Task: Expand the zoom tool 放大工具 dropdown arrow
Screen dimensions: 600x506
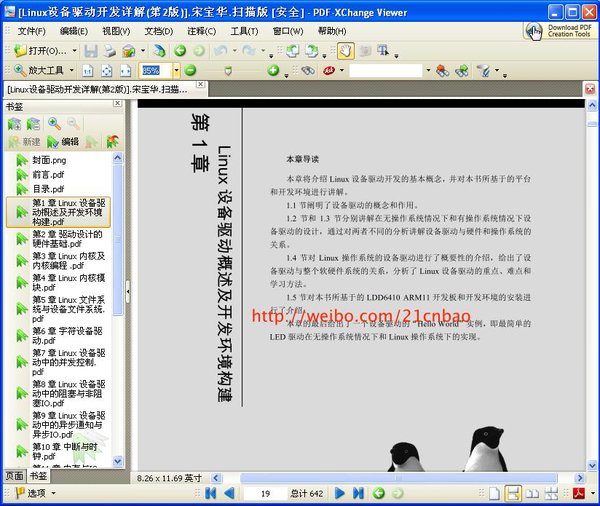Action: point(72,70)
